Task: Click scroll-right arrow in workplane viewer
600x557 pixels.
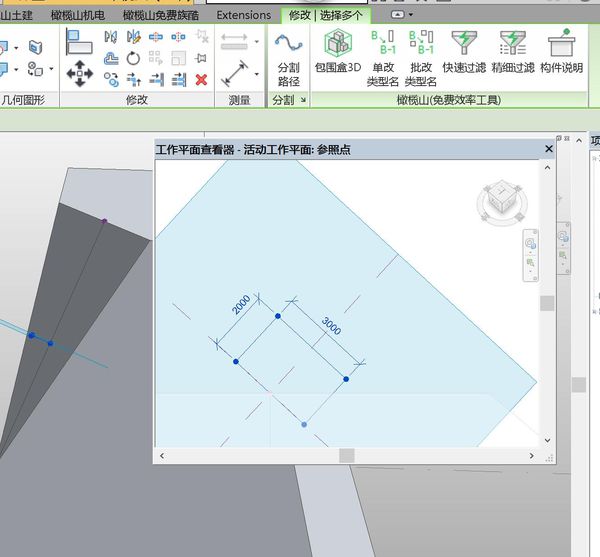Action: click(x=532, y=456)
